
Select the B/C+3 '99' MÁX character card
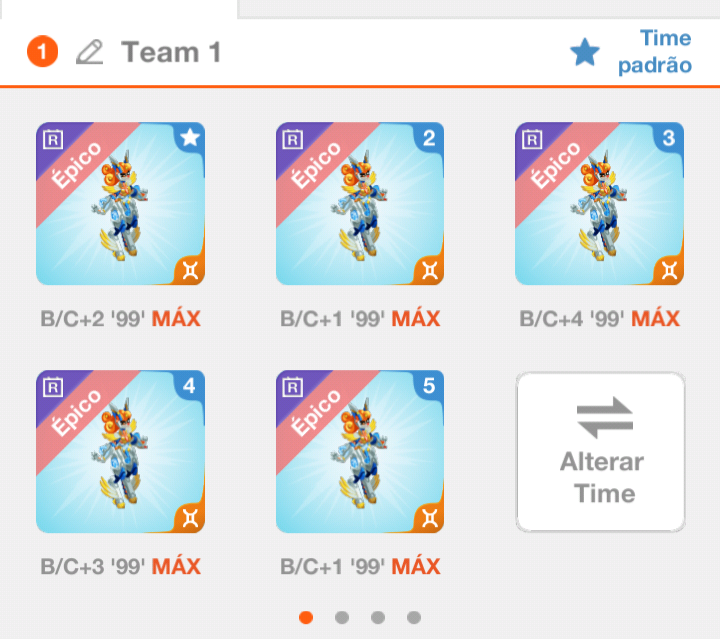[x=120, y=451]
